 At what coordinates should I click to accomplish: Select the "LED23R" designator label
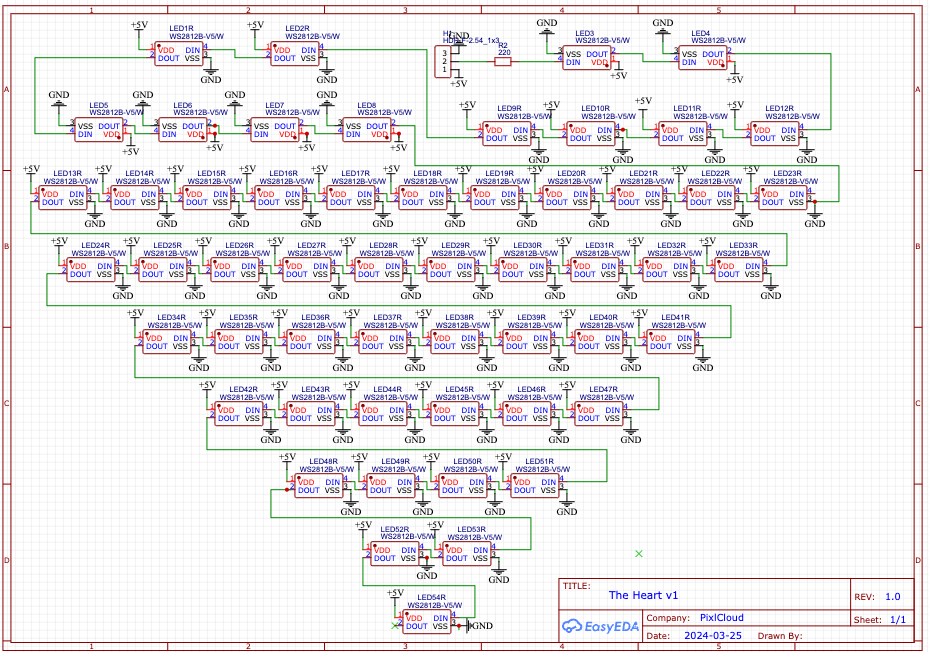(787, 173)
